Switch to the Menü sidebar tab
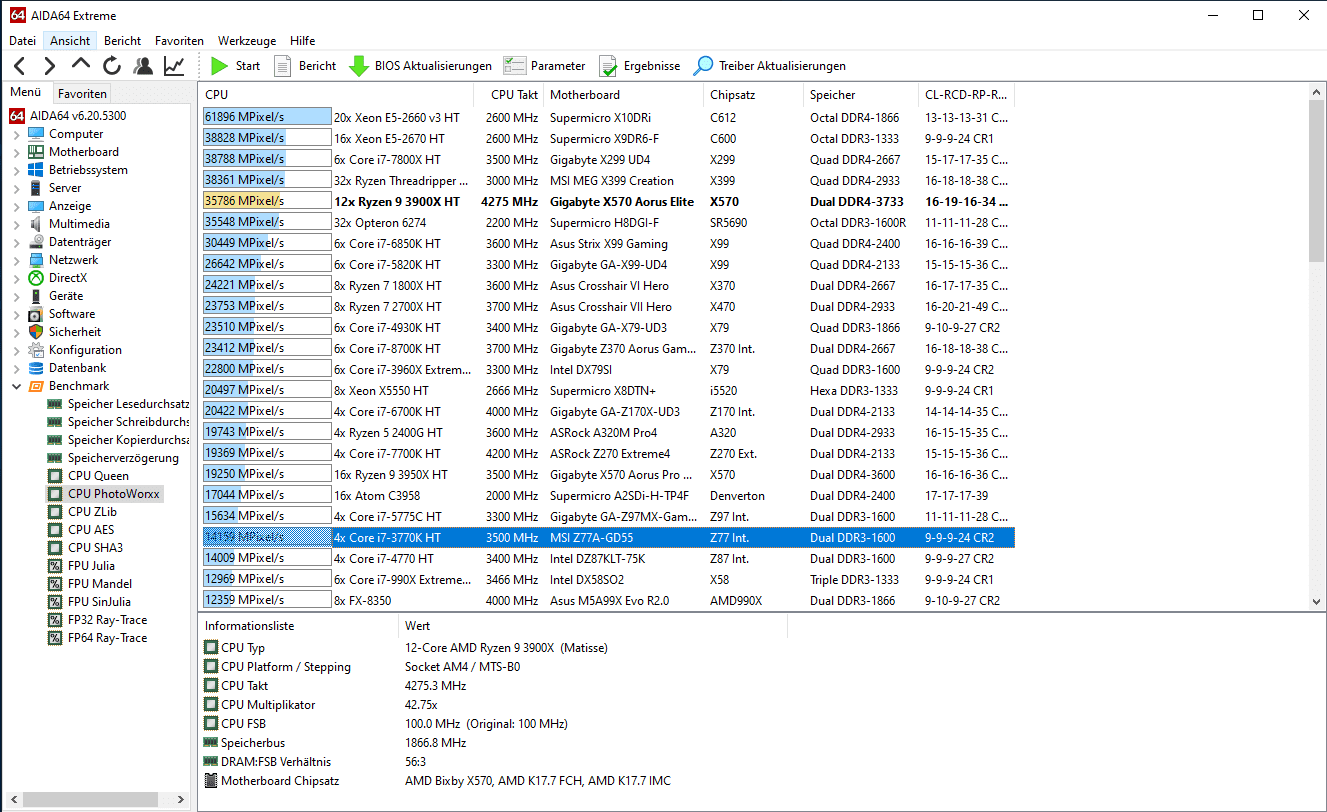This screenshot has height=812, width=1327. pos(26,92)
